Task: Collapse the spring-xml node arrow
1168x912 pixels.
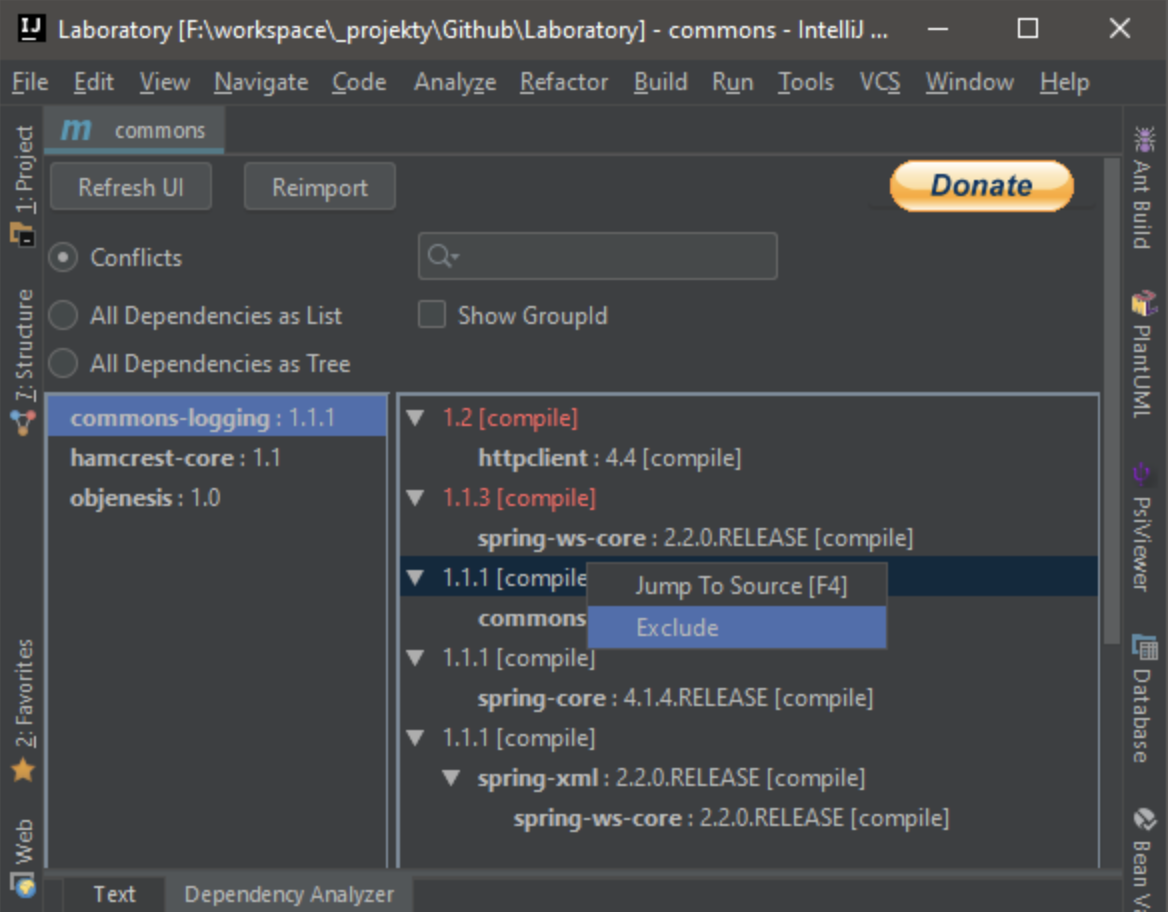Action: 451,778
